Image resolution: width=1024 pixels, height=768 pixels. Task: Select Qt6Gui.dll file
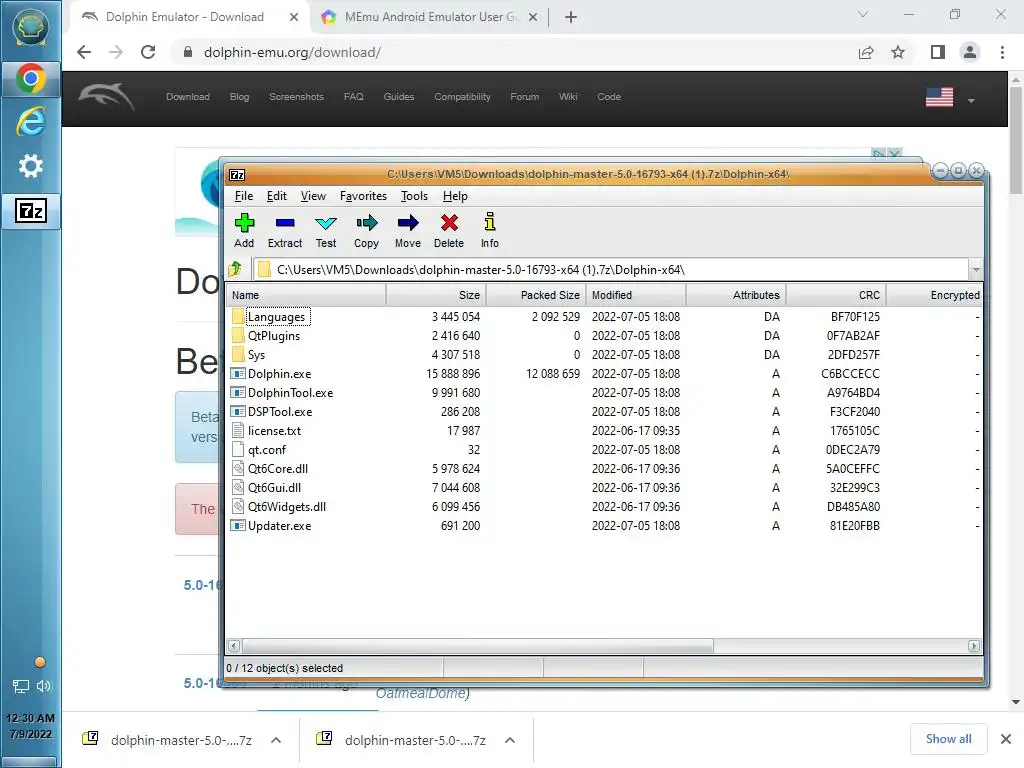274,487
